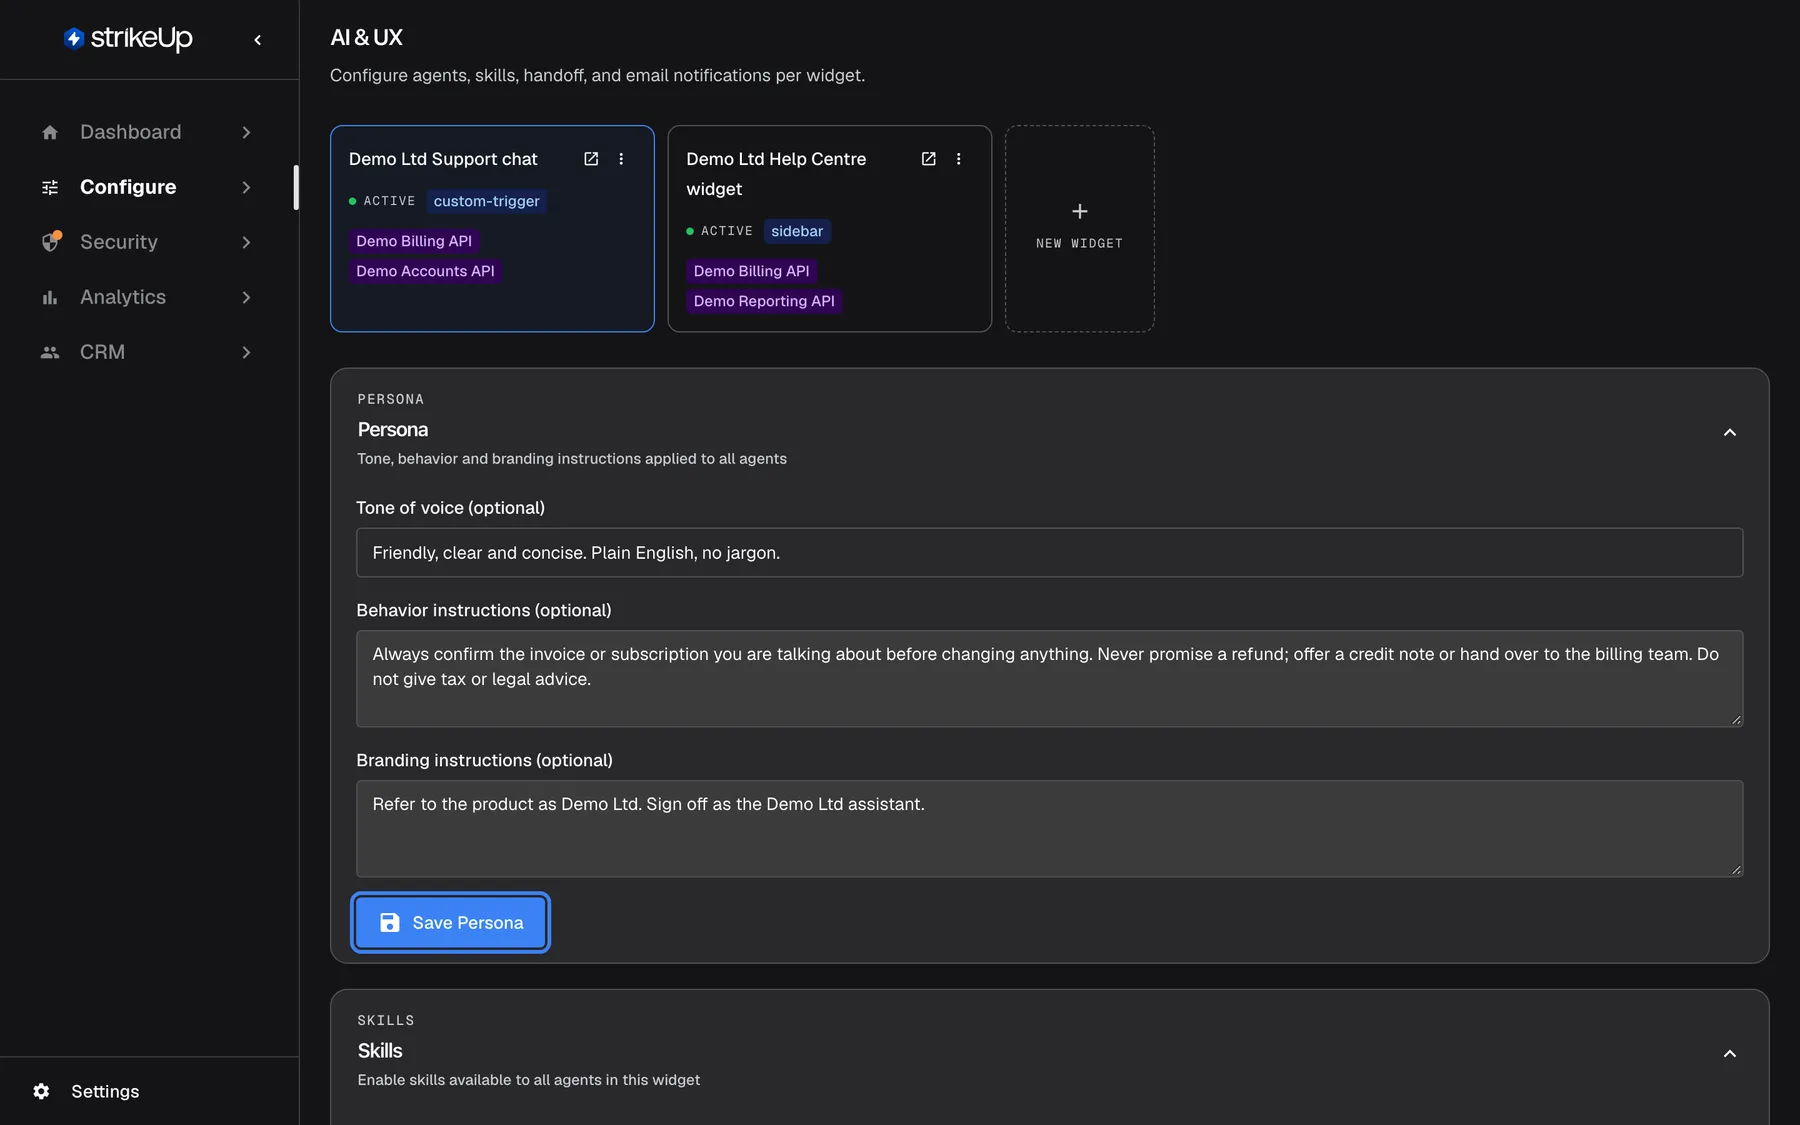
Task: Select the Demo Ltd Support chat card
Action: tap(492, 228)
